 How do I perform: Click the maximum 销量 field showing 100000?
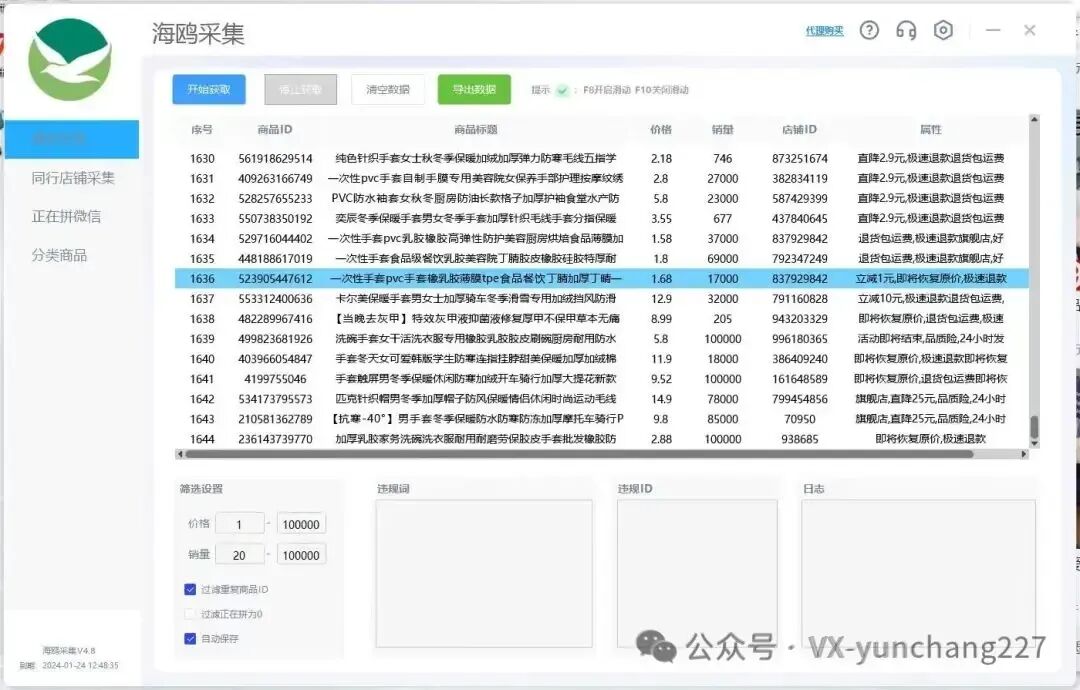301,555
